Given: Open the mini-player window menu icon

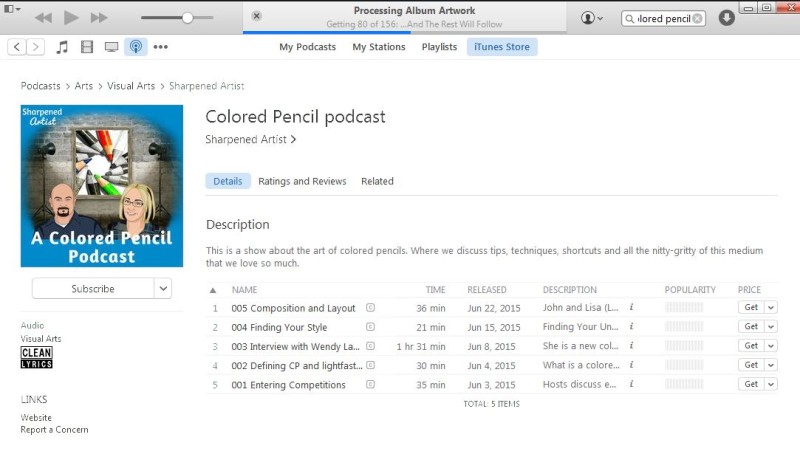Looking at the screenshot, I should click(12, 9).
